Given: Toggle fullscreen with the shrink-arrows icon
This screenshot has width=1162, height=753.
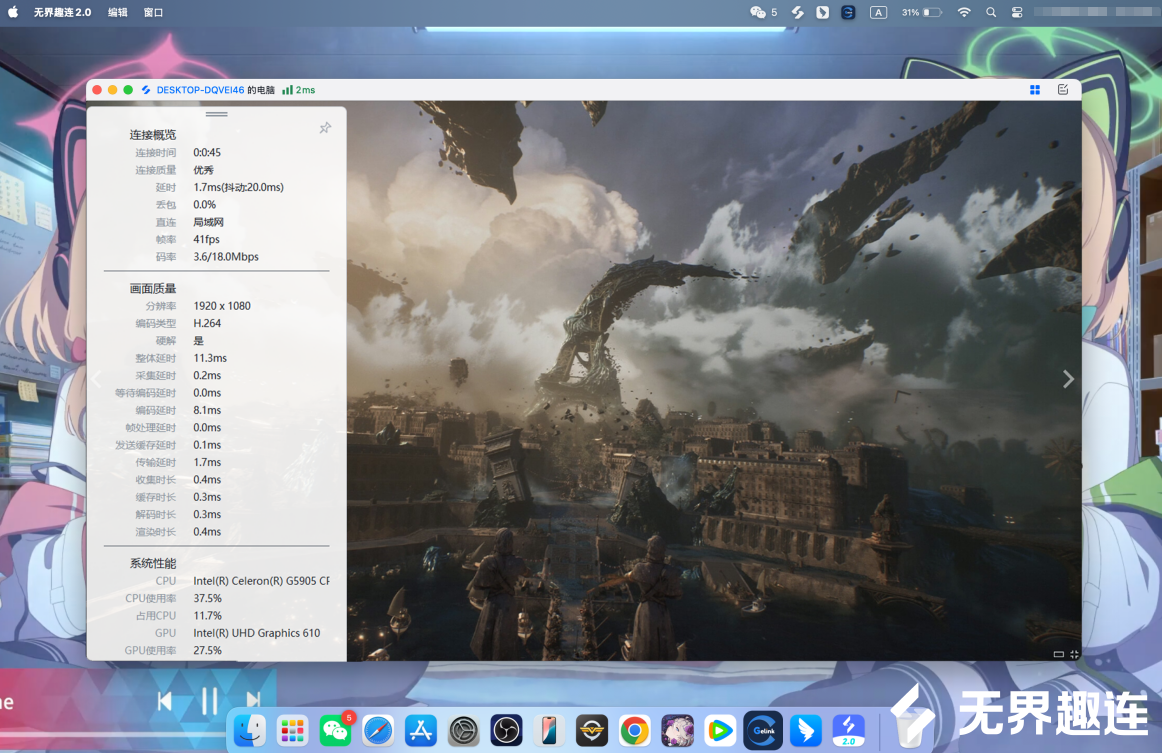Looking at the screenshot, I should (1074, 654).
